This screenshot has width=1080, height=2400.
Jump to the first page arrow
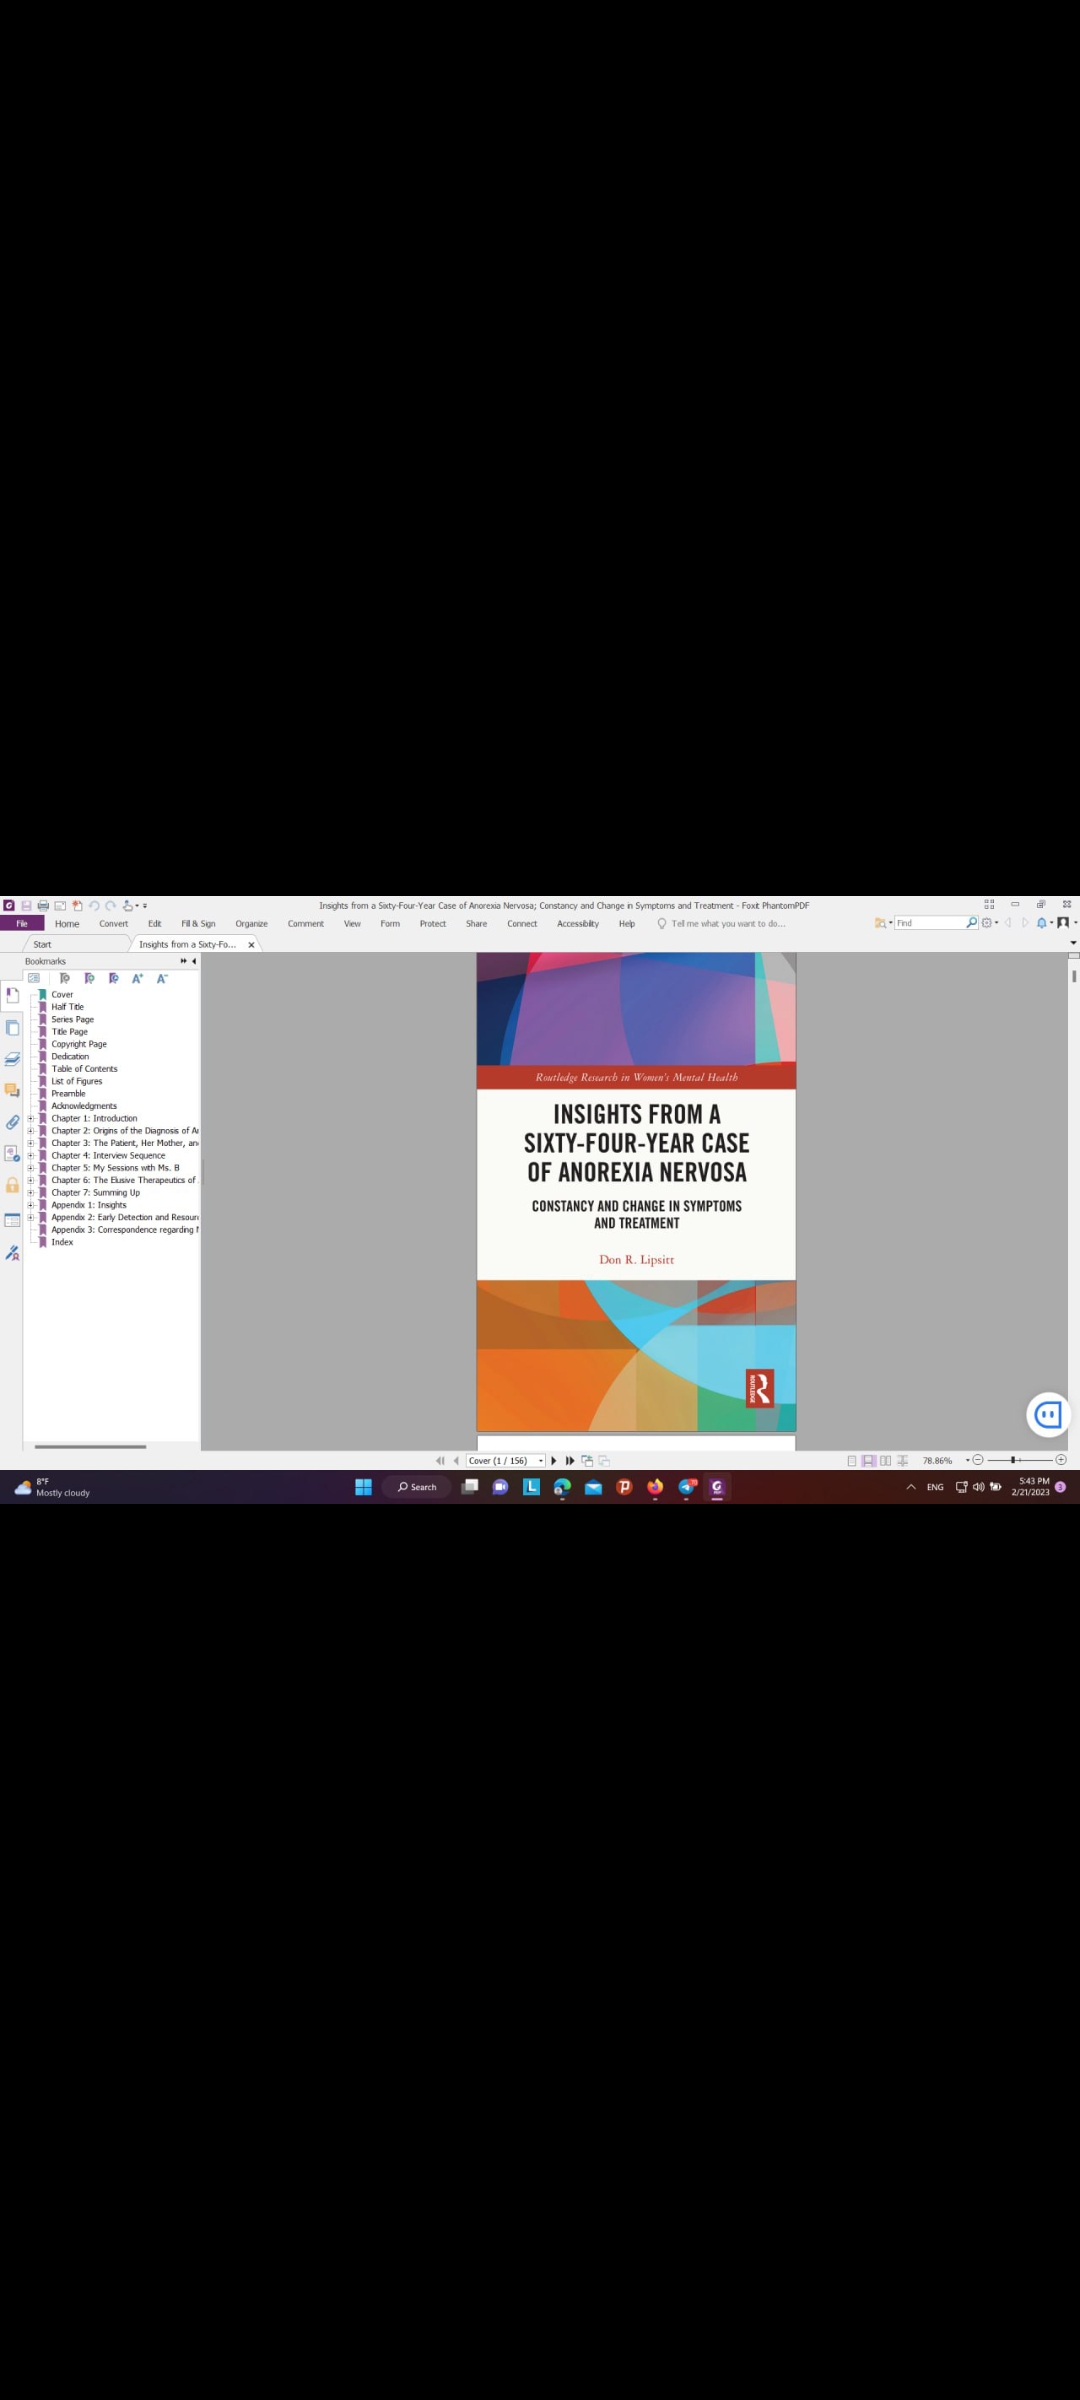coord(440,1460)
